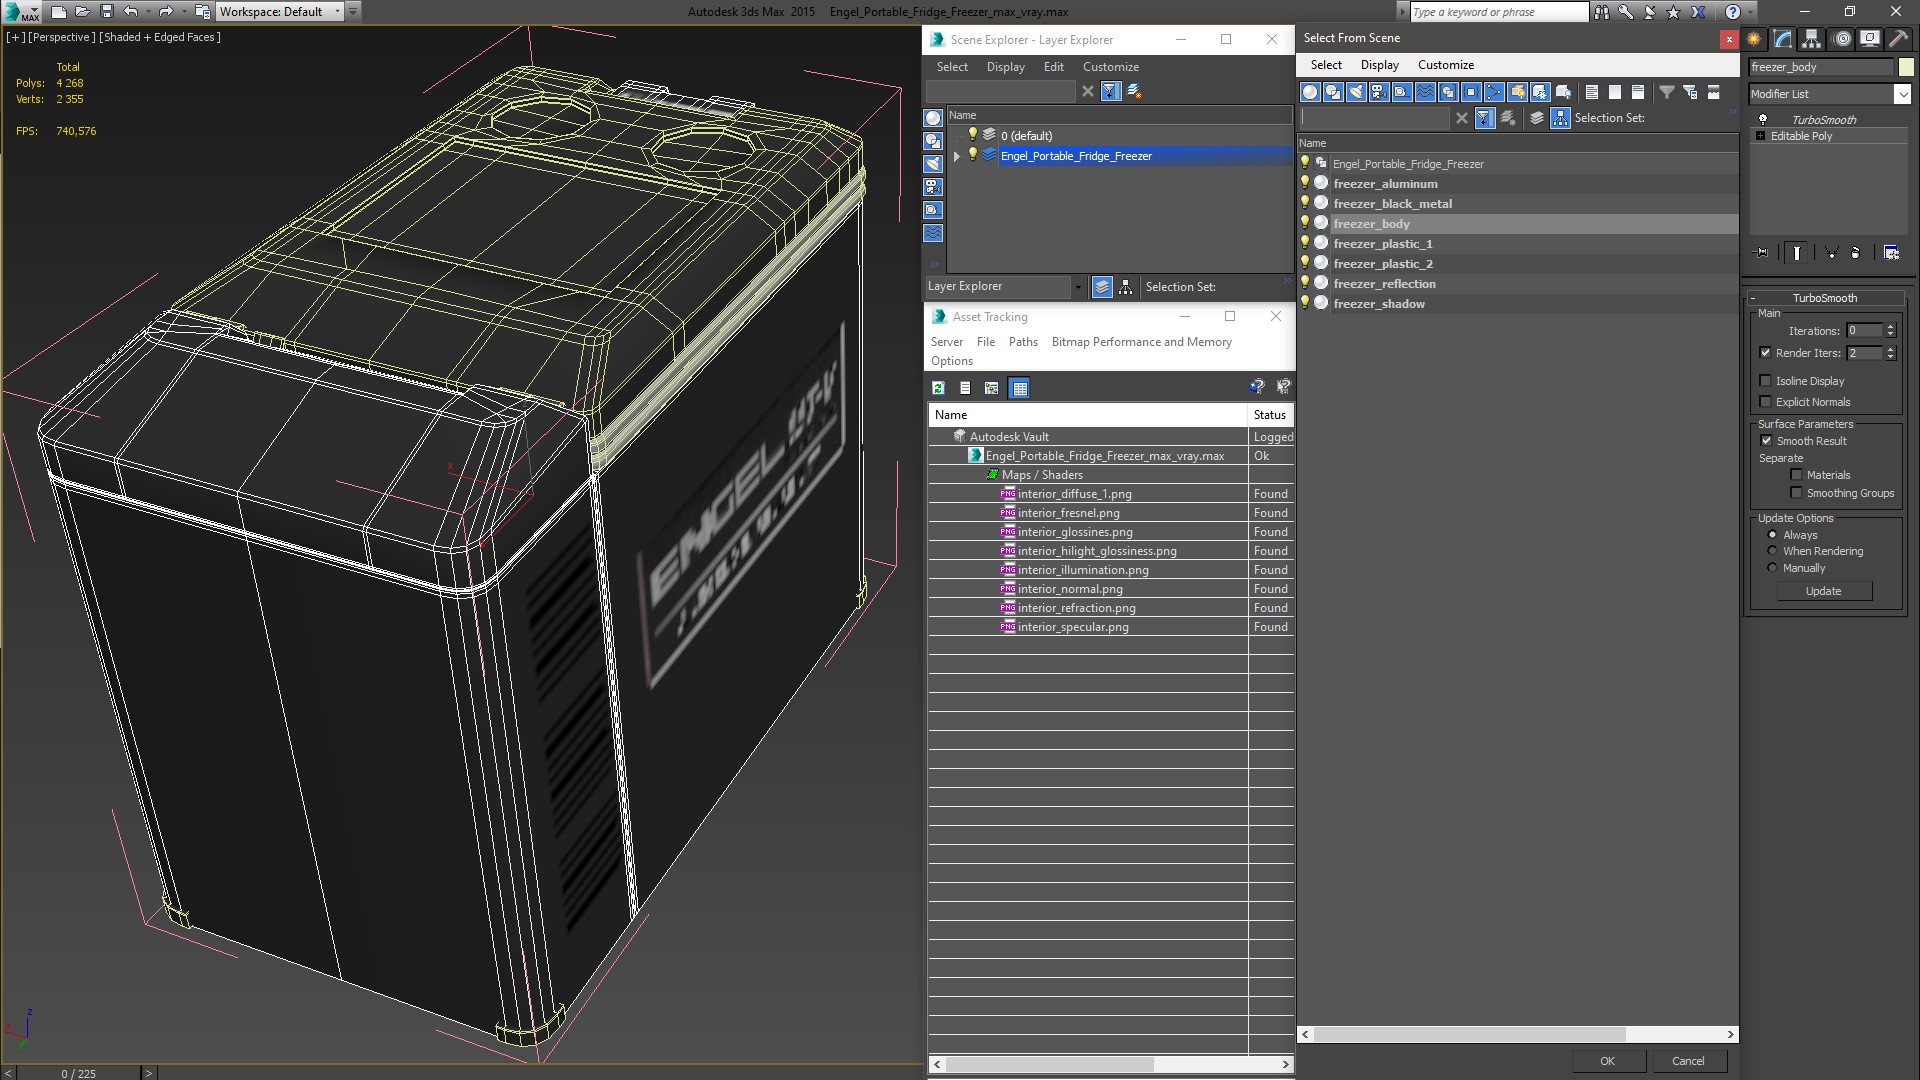
Task: Click the Update button
Action: tap(1823, 591)
